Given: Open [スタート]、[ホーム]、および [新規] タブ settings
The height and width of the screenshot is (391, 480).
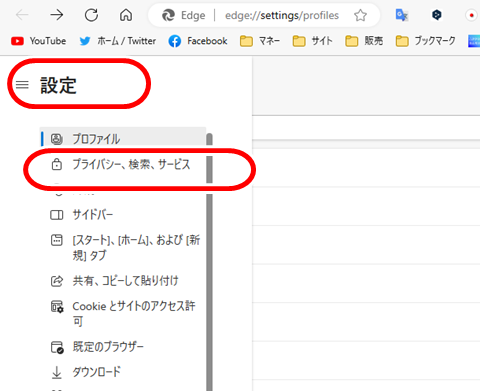Looking at the screenshot, I should (x=123, y=248).
